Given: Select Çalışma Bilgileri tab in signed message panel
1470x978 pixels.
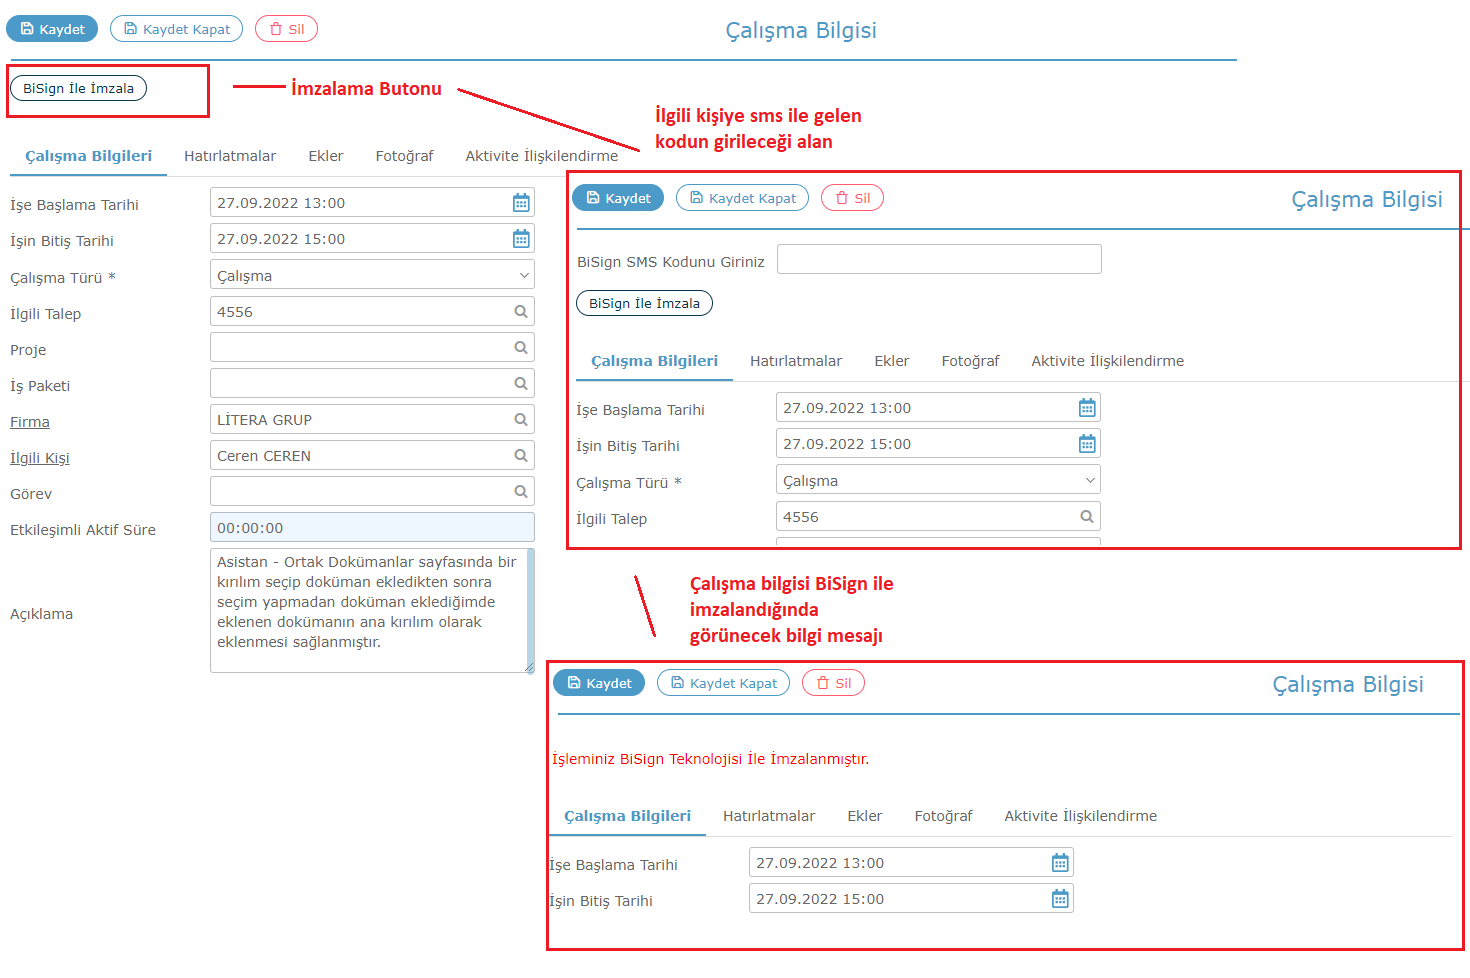Looking at the screenshot, I should (627, 816).
